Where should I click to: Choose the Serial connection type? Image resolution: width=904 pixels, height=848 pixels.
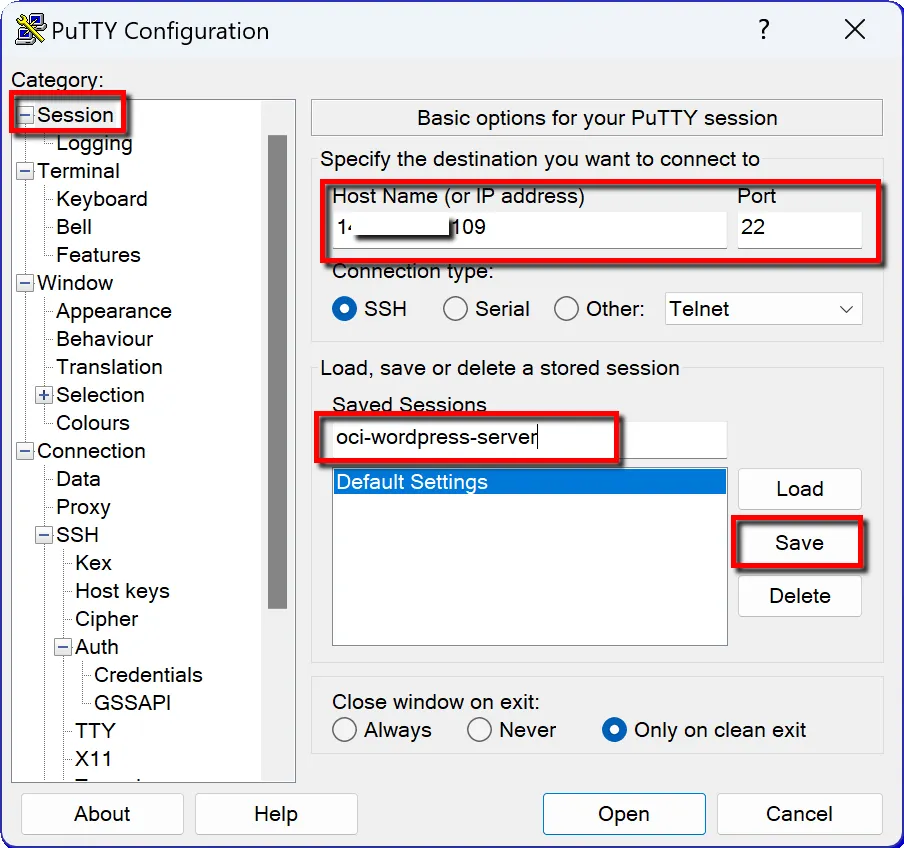pyautogui.click(x=456, y=309)
